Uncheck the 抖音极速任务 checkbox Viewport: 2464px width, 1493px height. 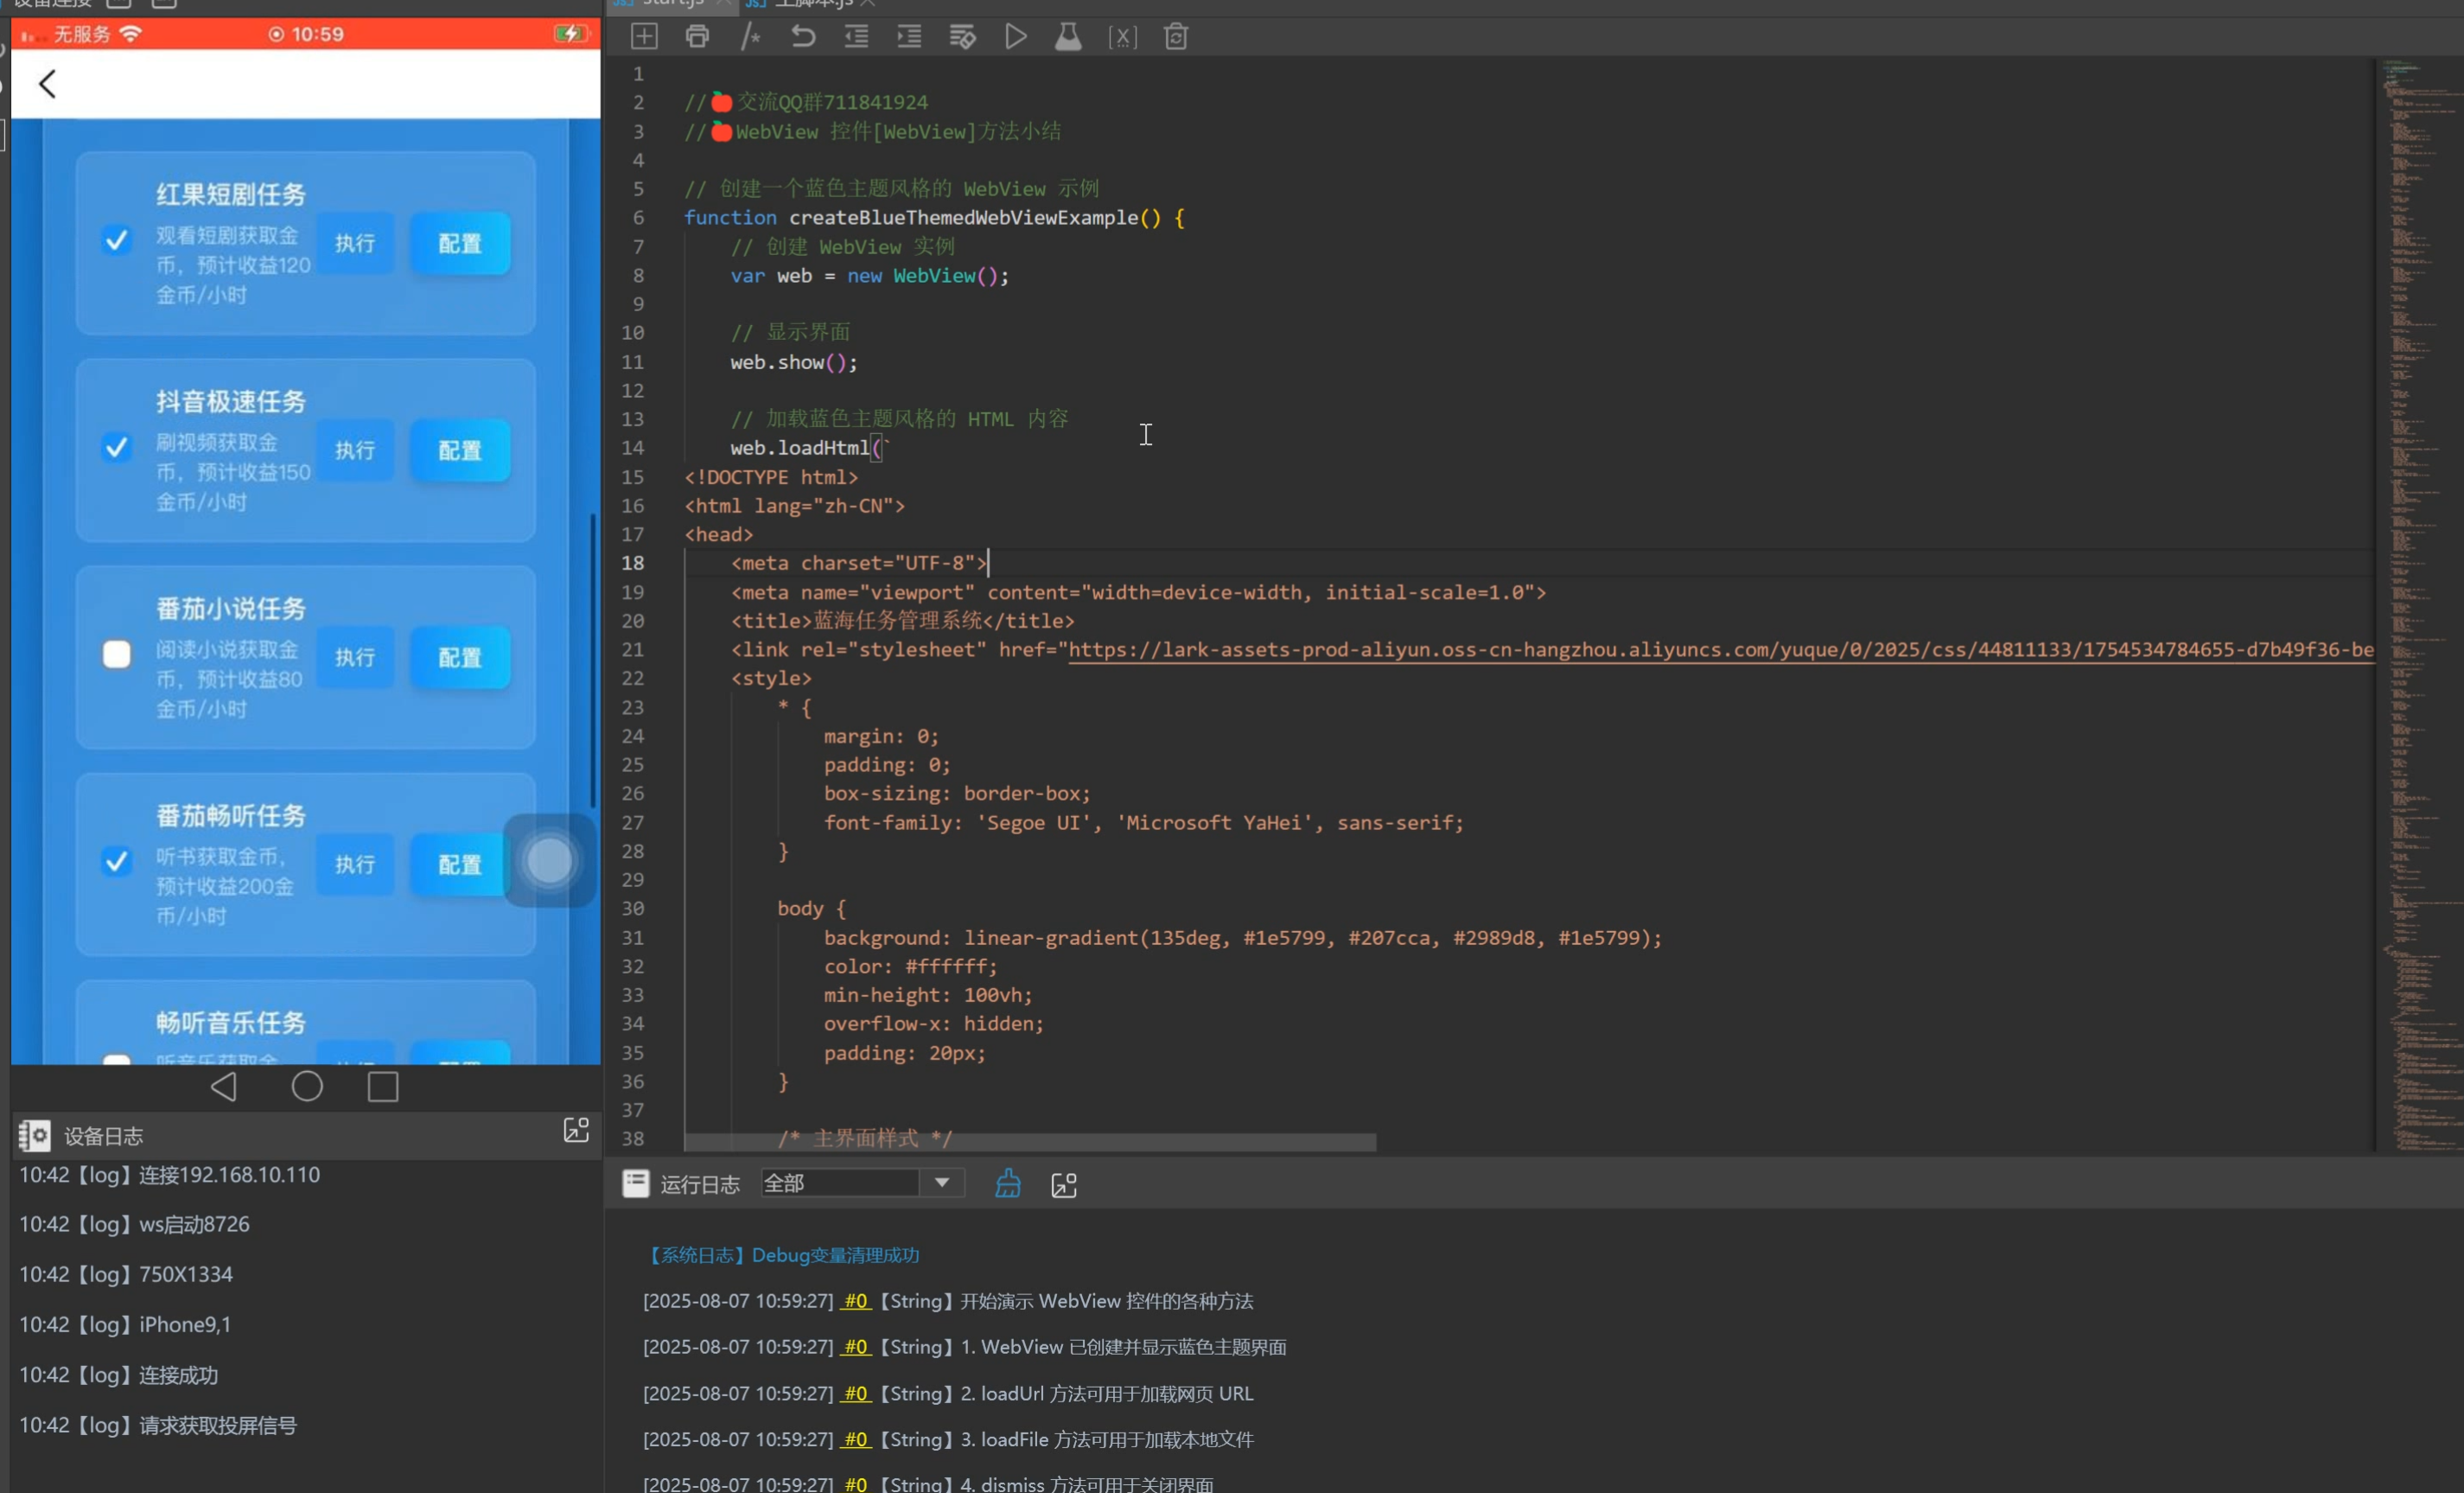click(x=117, y=447)
